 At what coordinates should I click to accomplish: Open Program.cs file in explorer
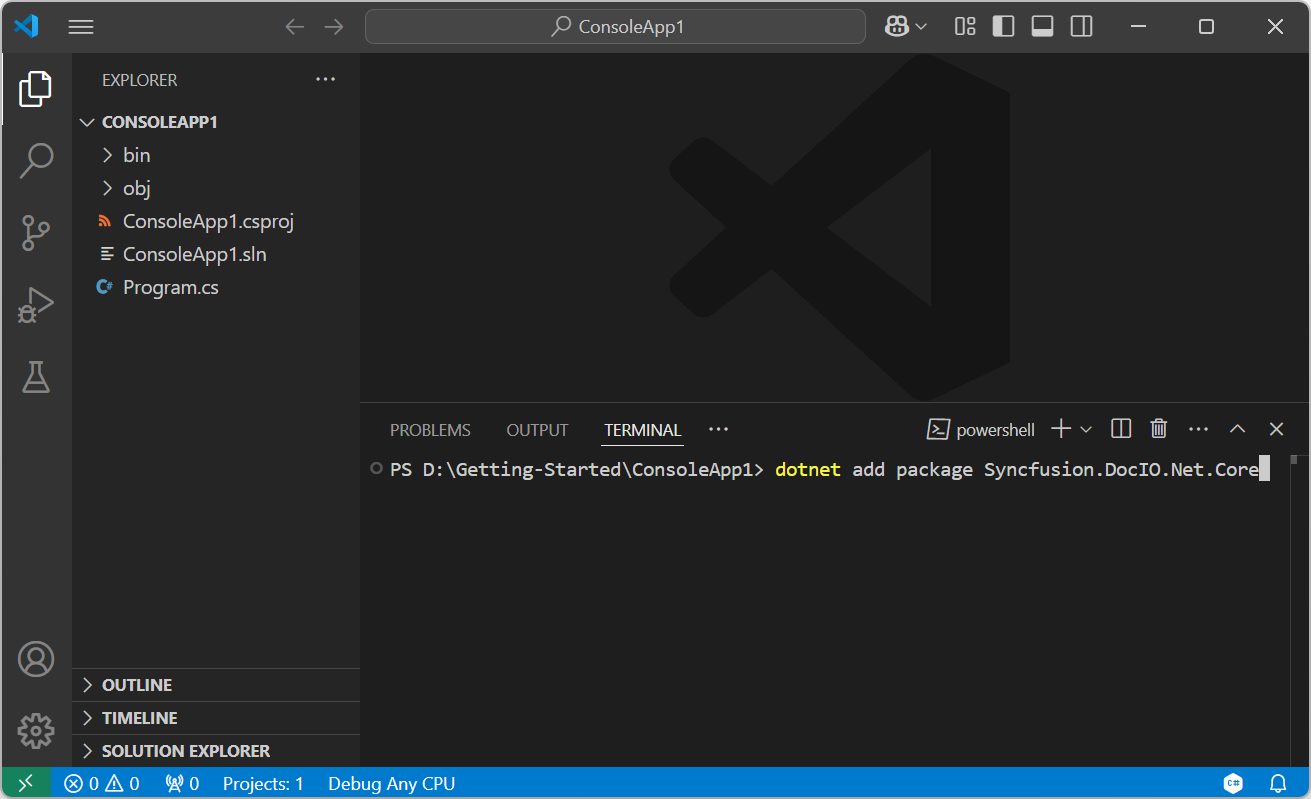170,287
